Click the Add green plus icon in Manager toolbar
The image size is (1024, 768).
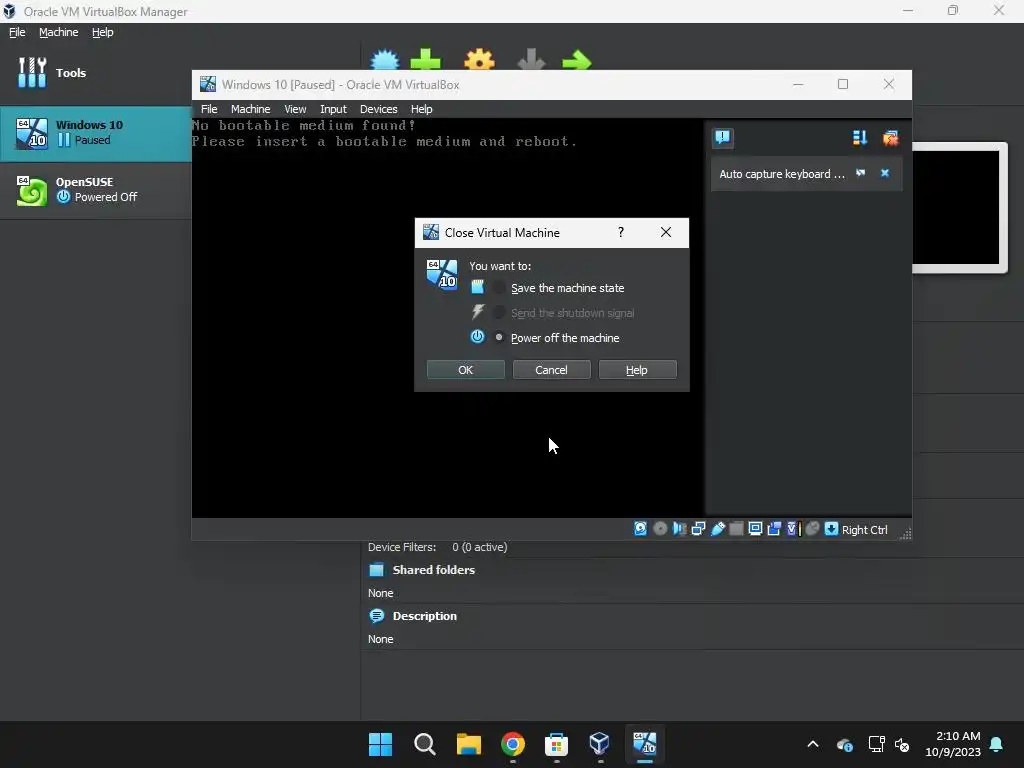pos(425,60)
